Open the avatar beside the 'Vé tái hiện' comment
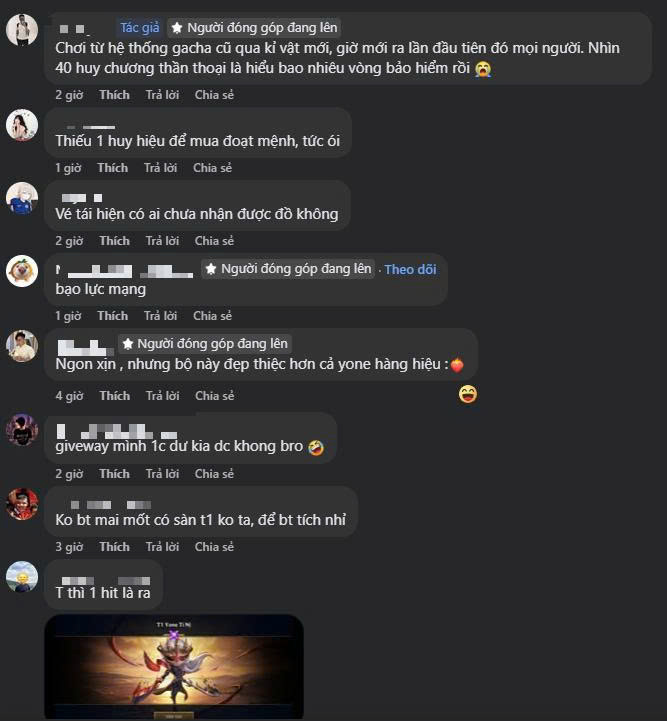Viewport: 667px width, 721px height. (x=22, y=198)
